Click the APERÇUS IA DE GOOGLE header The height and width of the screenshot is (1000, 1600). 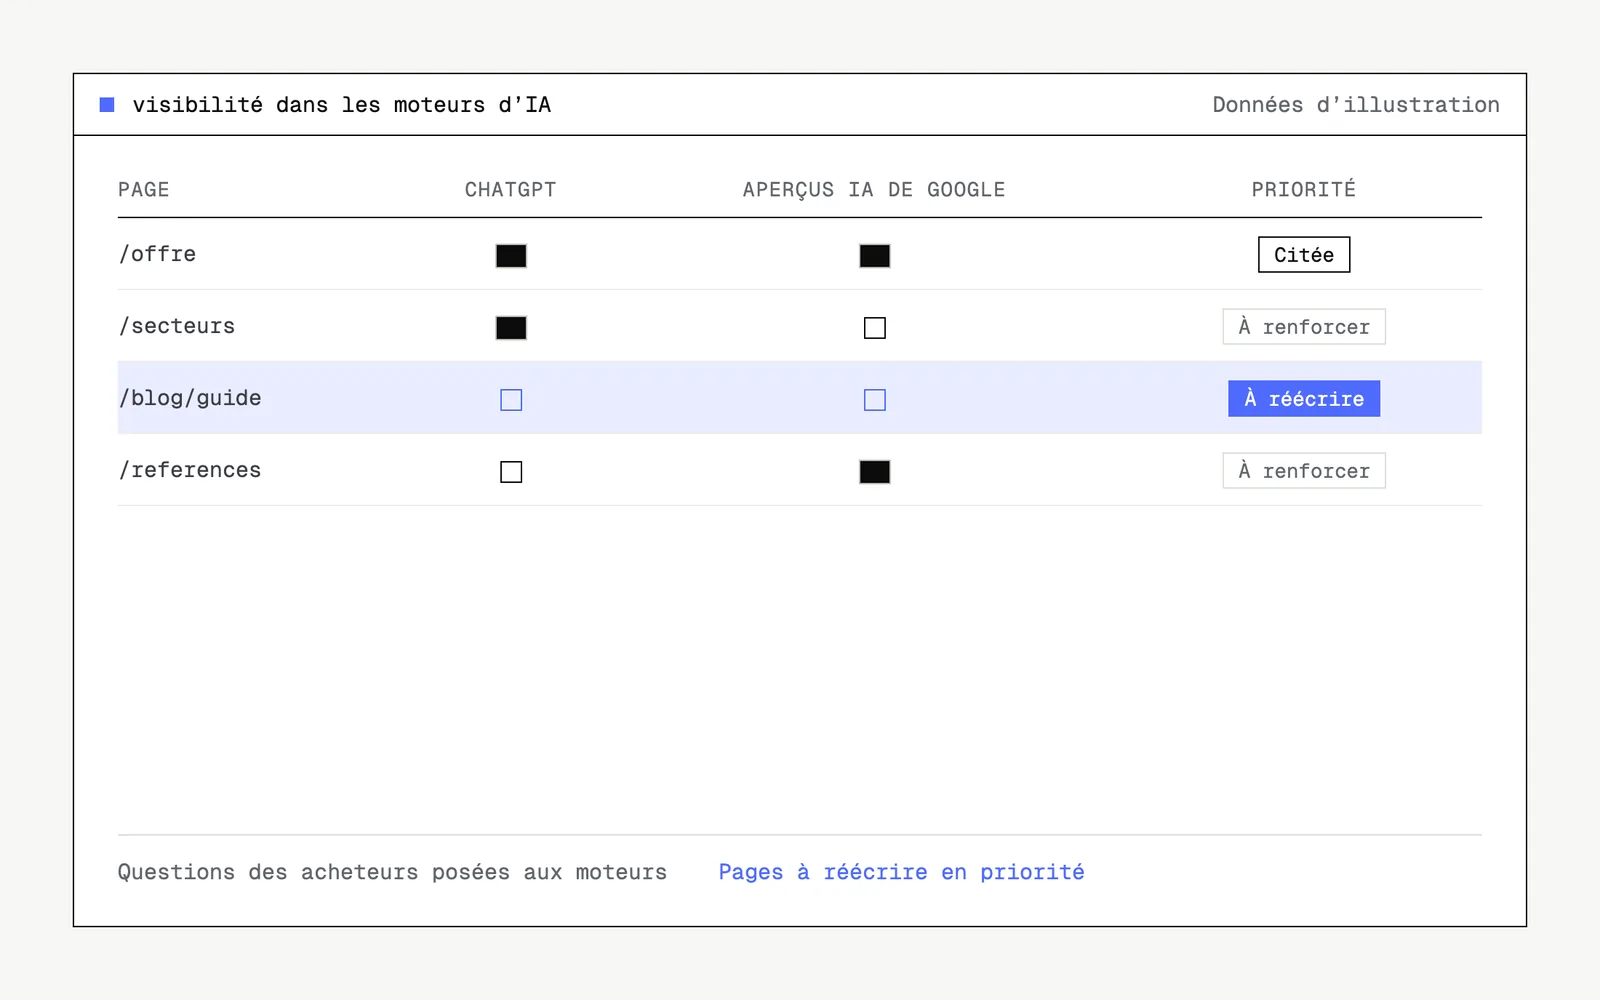point(874,190)
